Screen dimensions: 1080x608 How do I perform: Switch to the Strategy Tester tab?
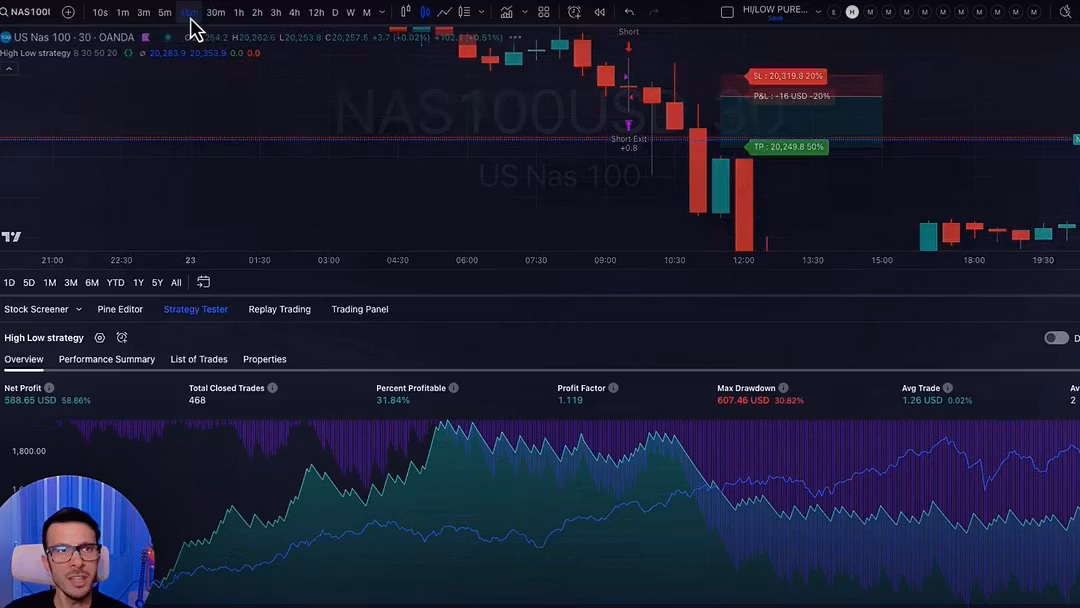coord(196,310)
